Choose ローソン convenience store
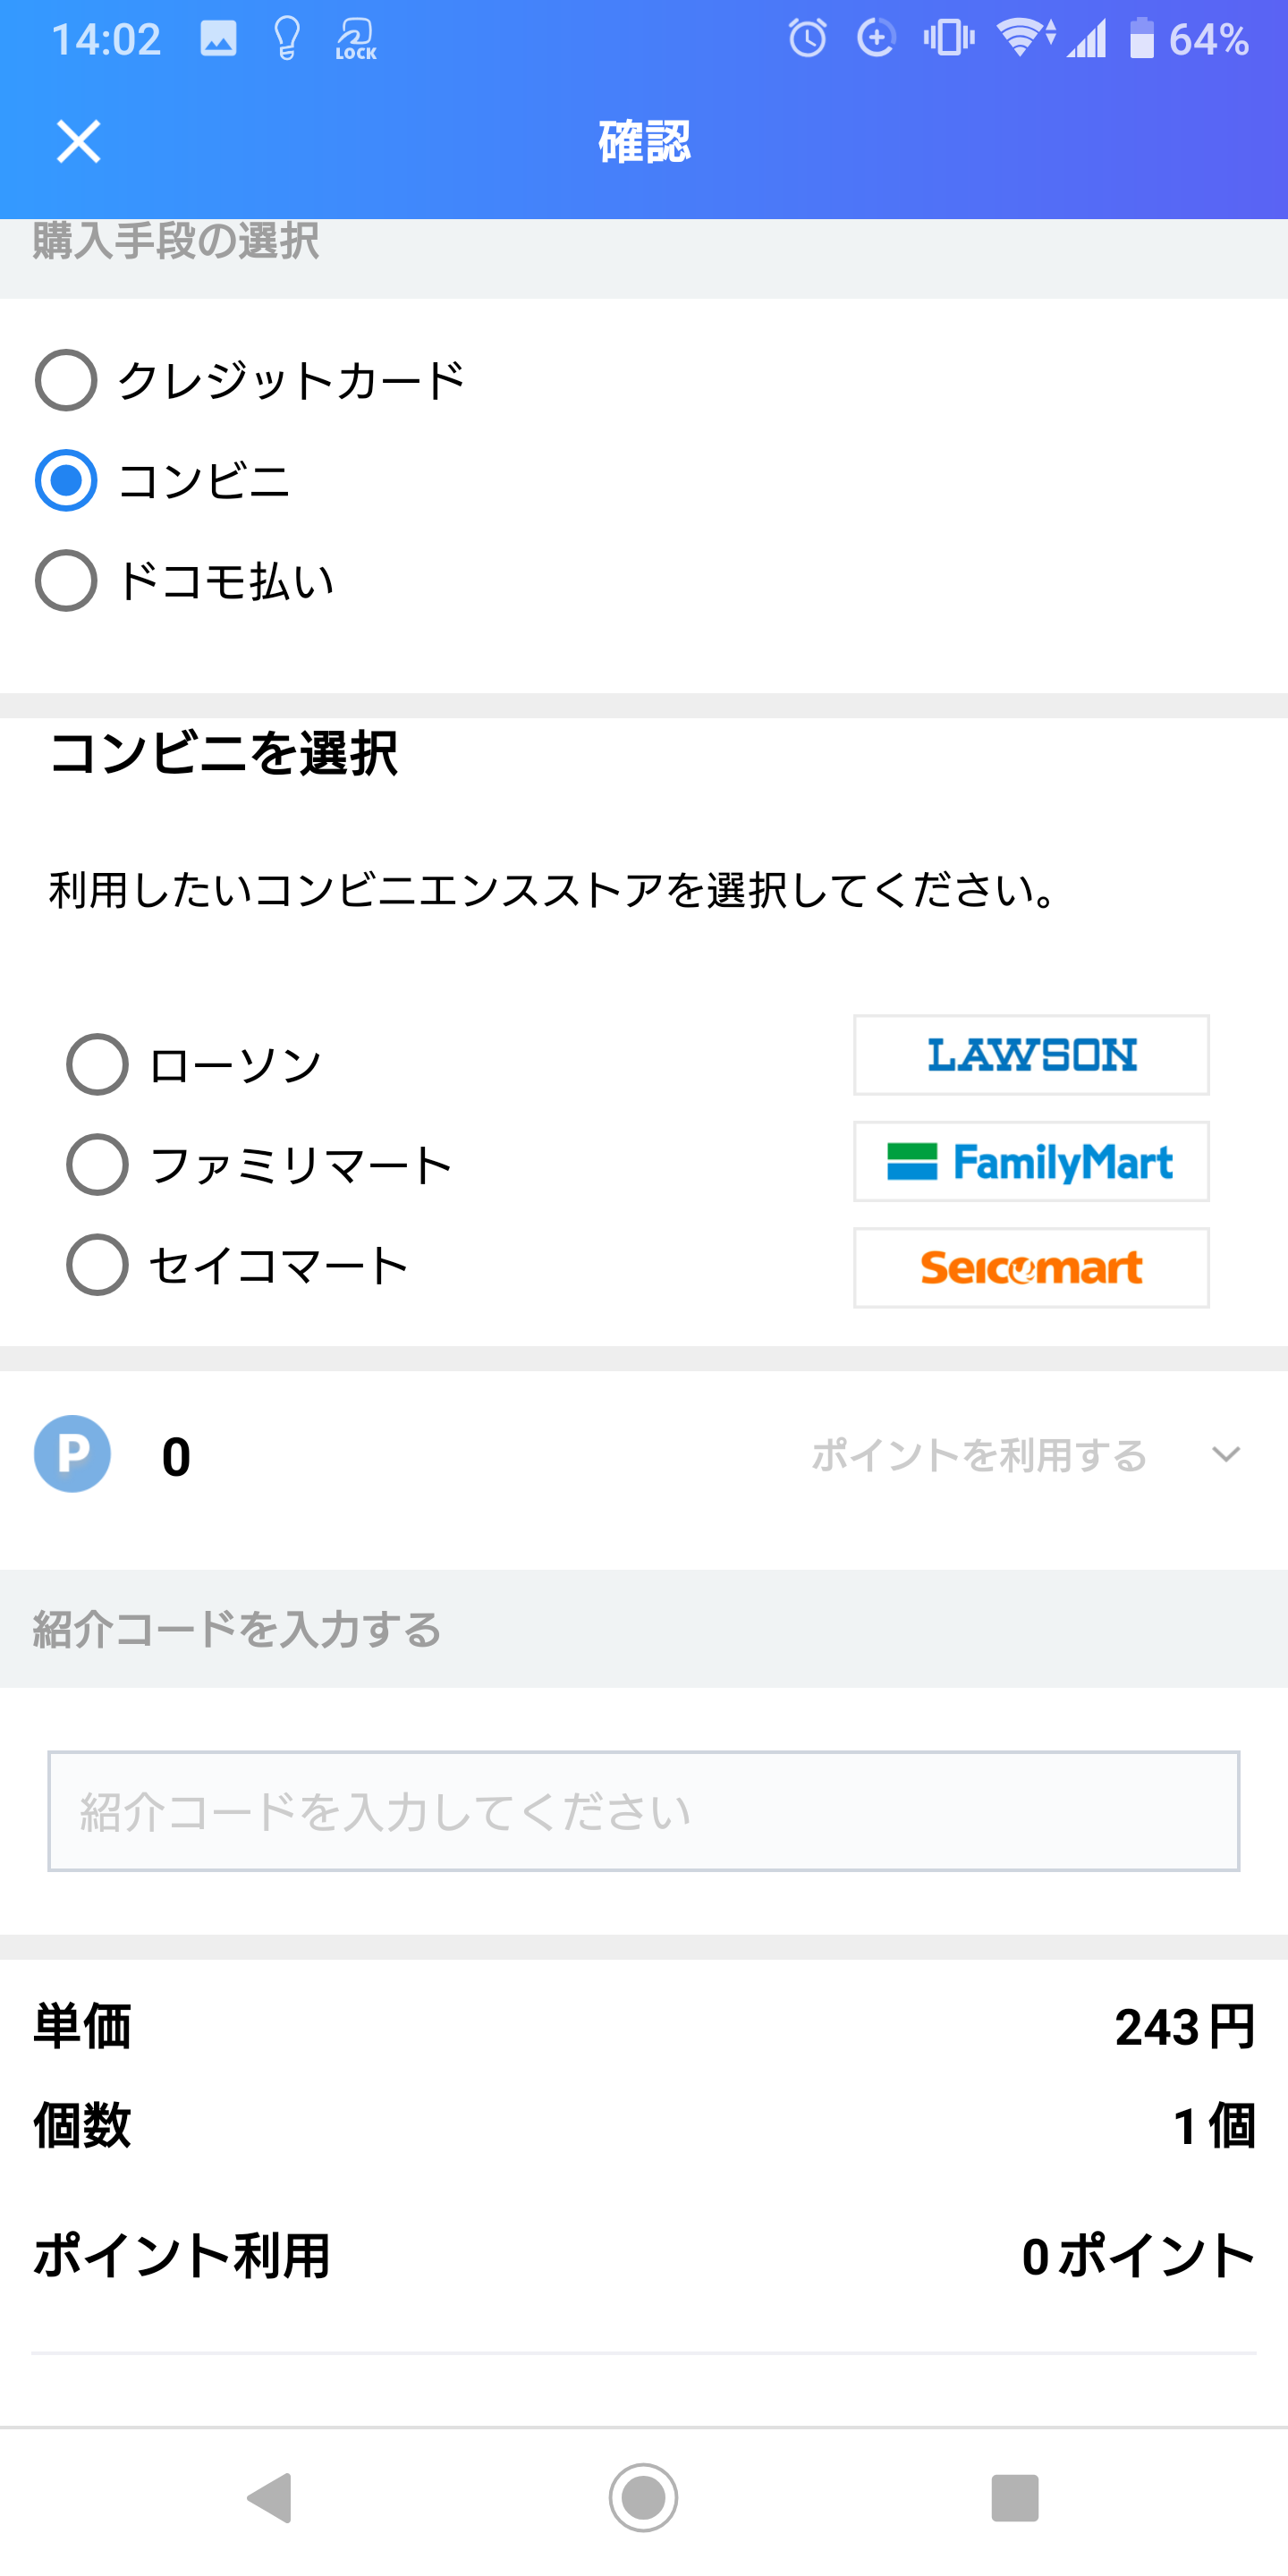The width and height of the screenshot is (1288, 2576). (194, 1064)
